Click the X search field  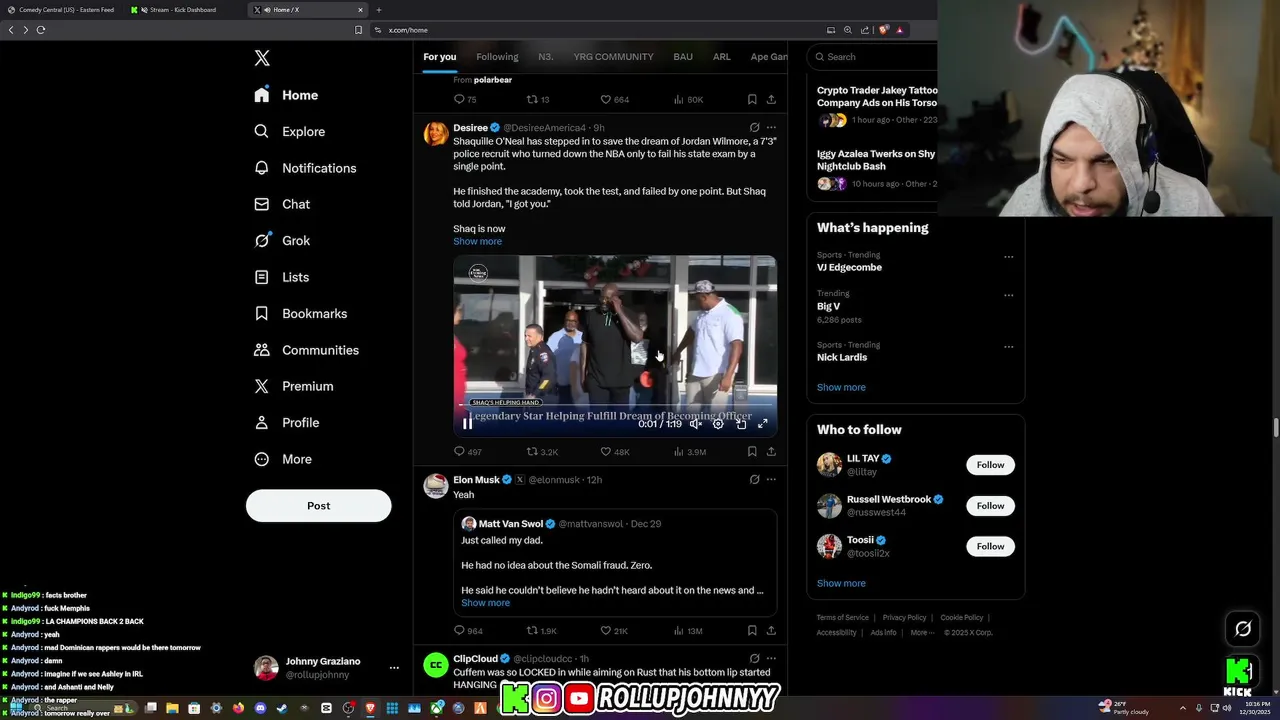coord(875,57)
